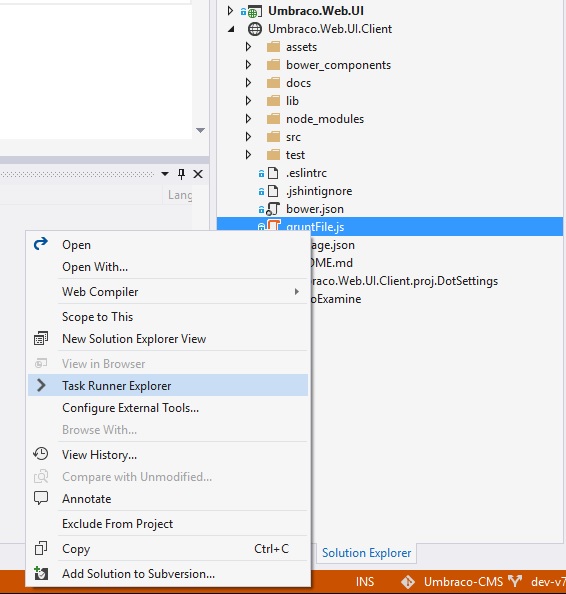Click the git branch dev-v7 indicator
566x594 pixels.
pyautogui.click(x=548, y=581)
